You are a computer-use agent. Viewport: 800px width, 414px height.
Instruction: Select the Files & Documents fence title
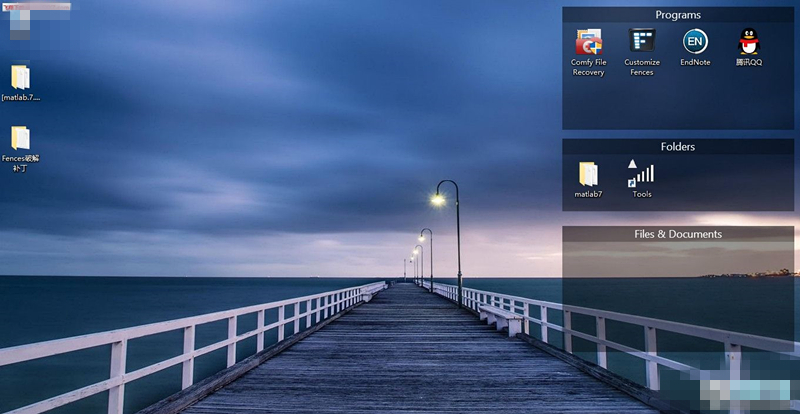678,234
